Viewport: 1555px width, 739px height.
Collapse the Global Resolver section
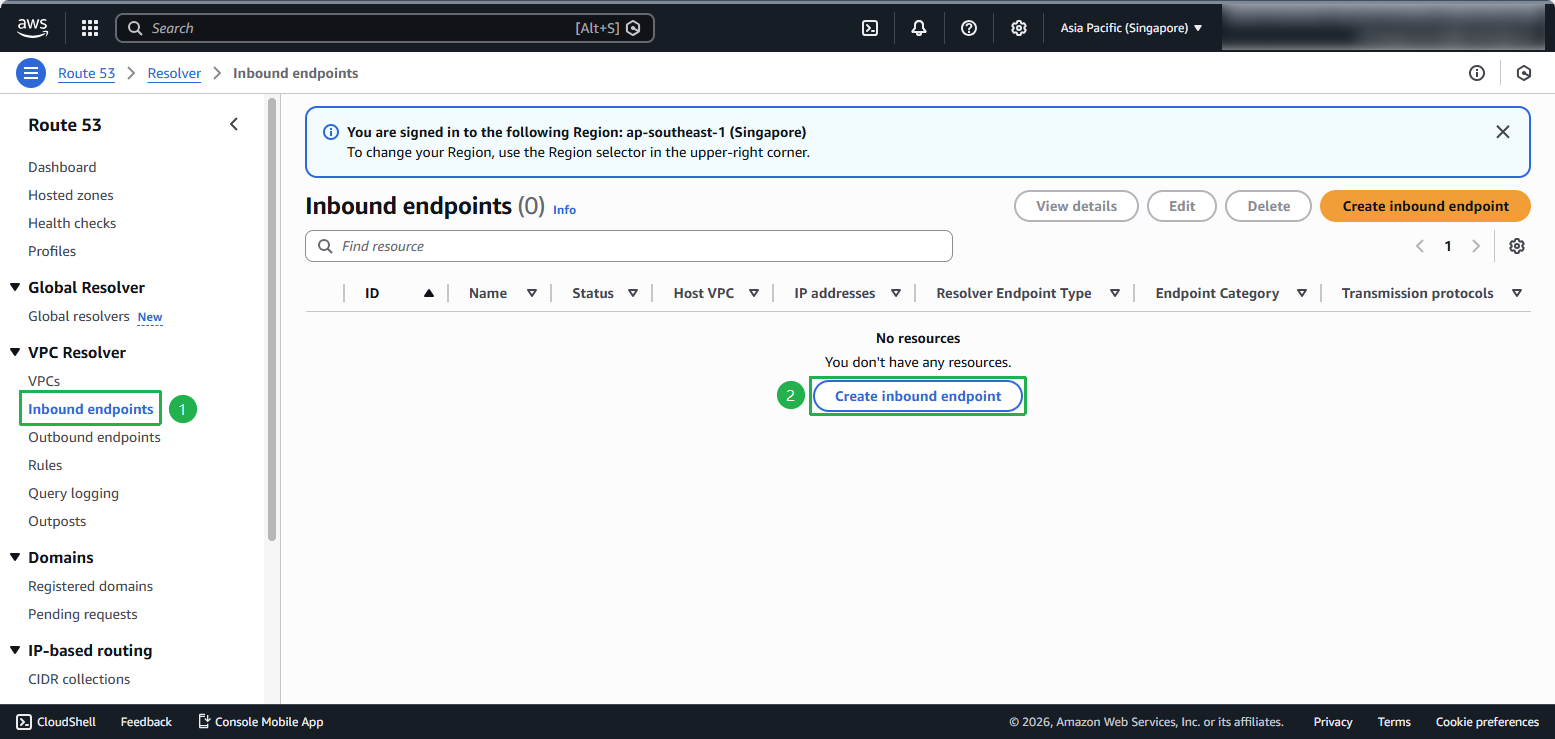point(15,288)
